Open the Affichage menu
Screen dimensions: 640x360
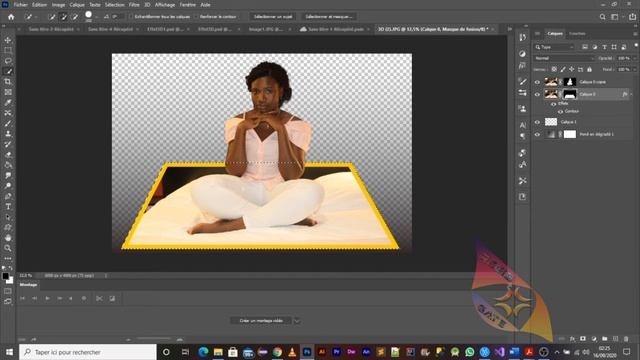(x=165, y=5)
